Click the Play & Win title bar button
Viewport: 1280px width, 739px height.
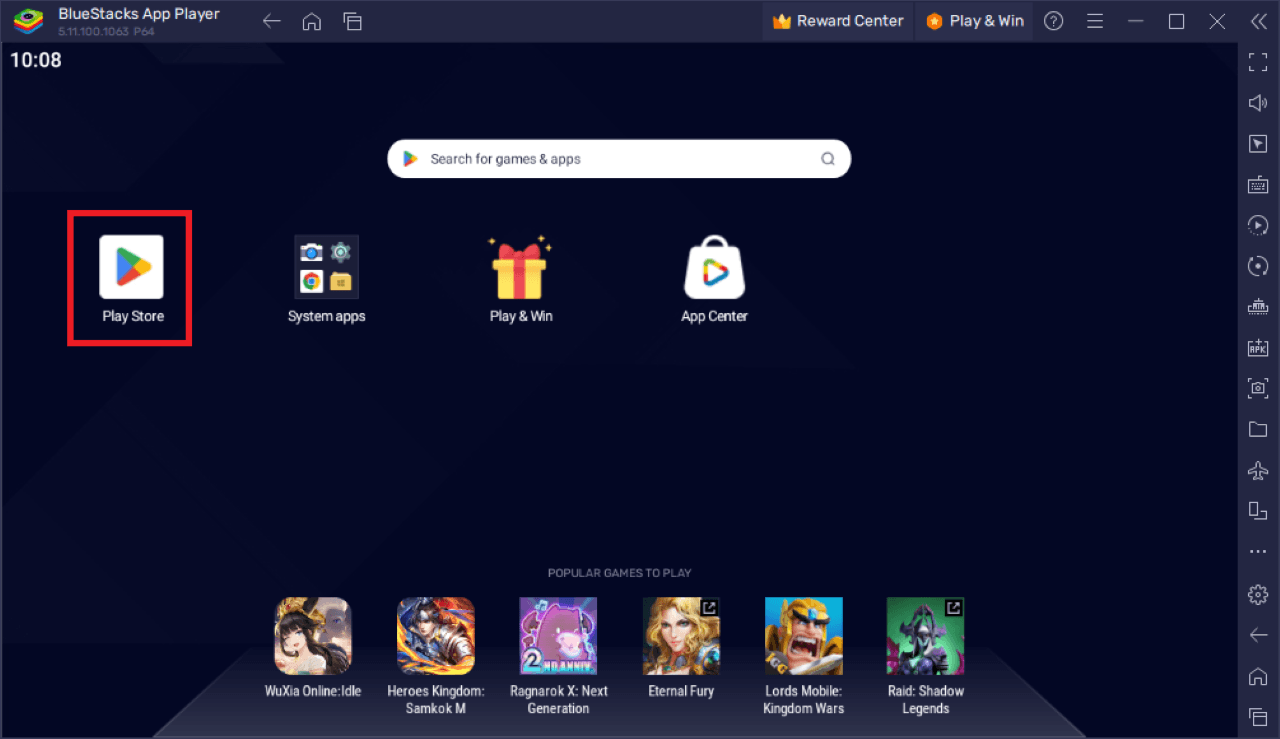point(975,21)
